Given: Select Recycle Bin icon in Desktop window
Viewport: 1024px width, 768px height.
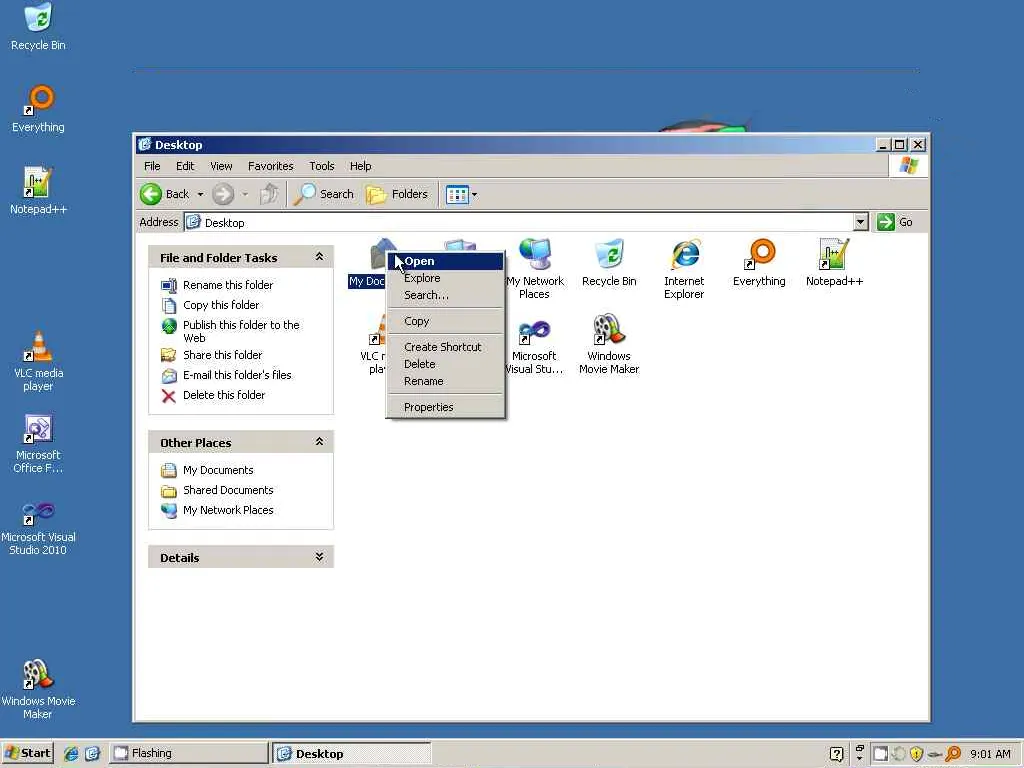Looking at the screenshot, I should (x=609, y=263).
